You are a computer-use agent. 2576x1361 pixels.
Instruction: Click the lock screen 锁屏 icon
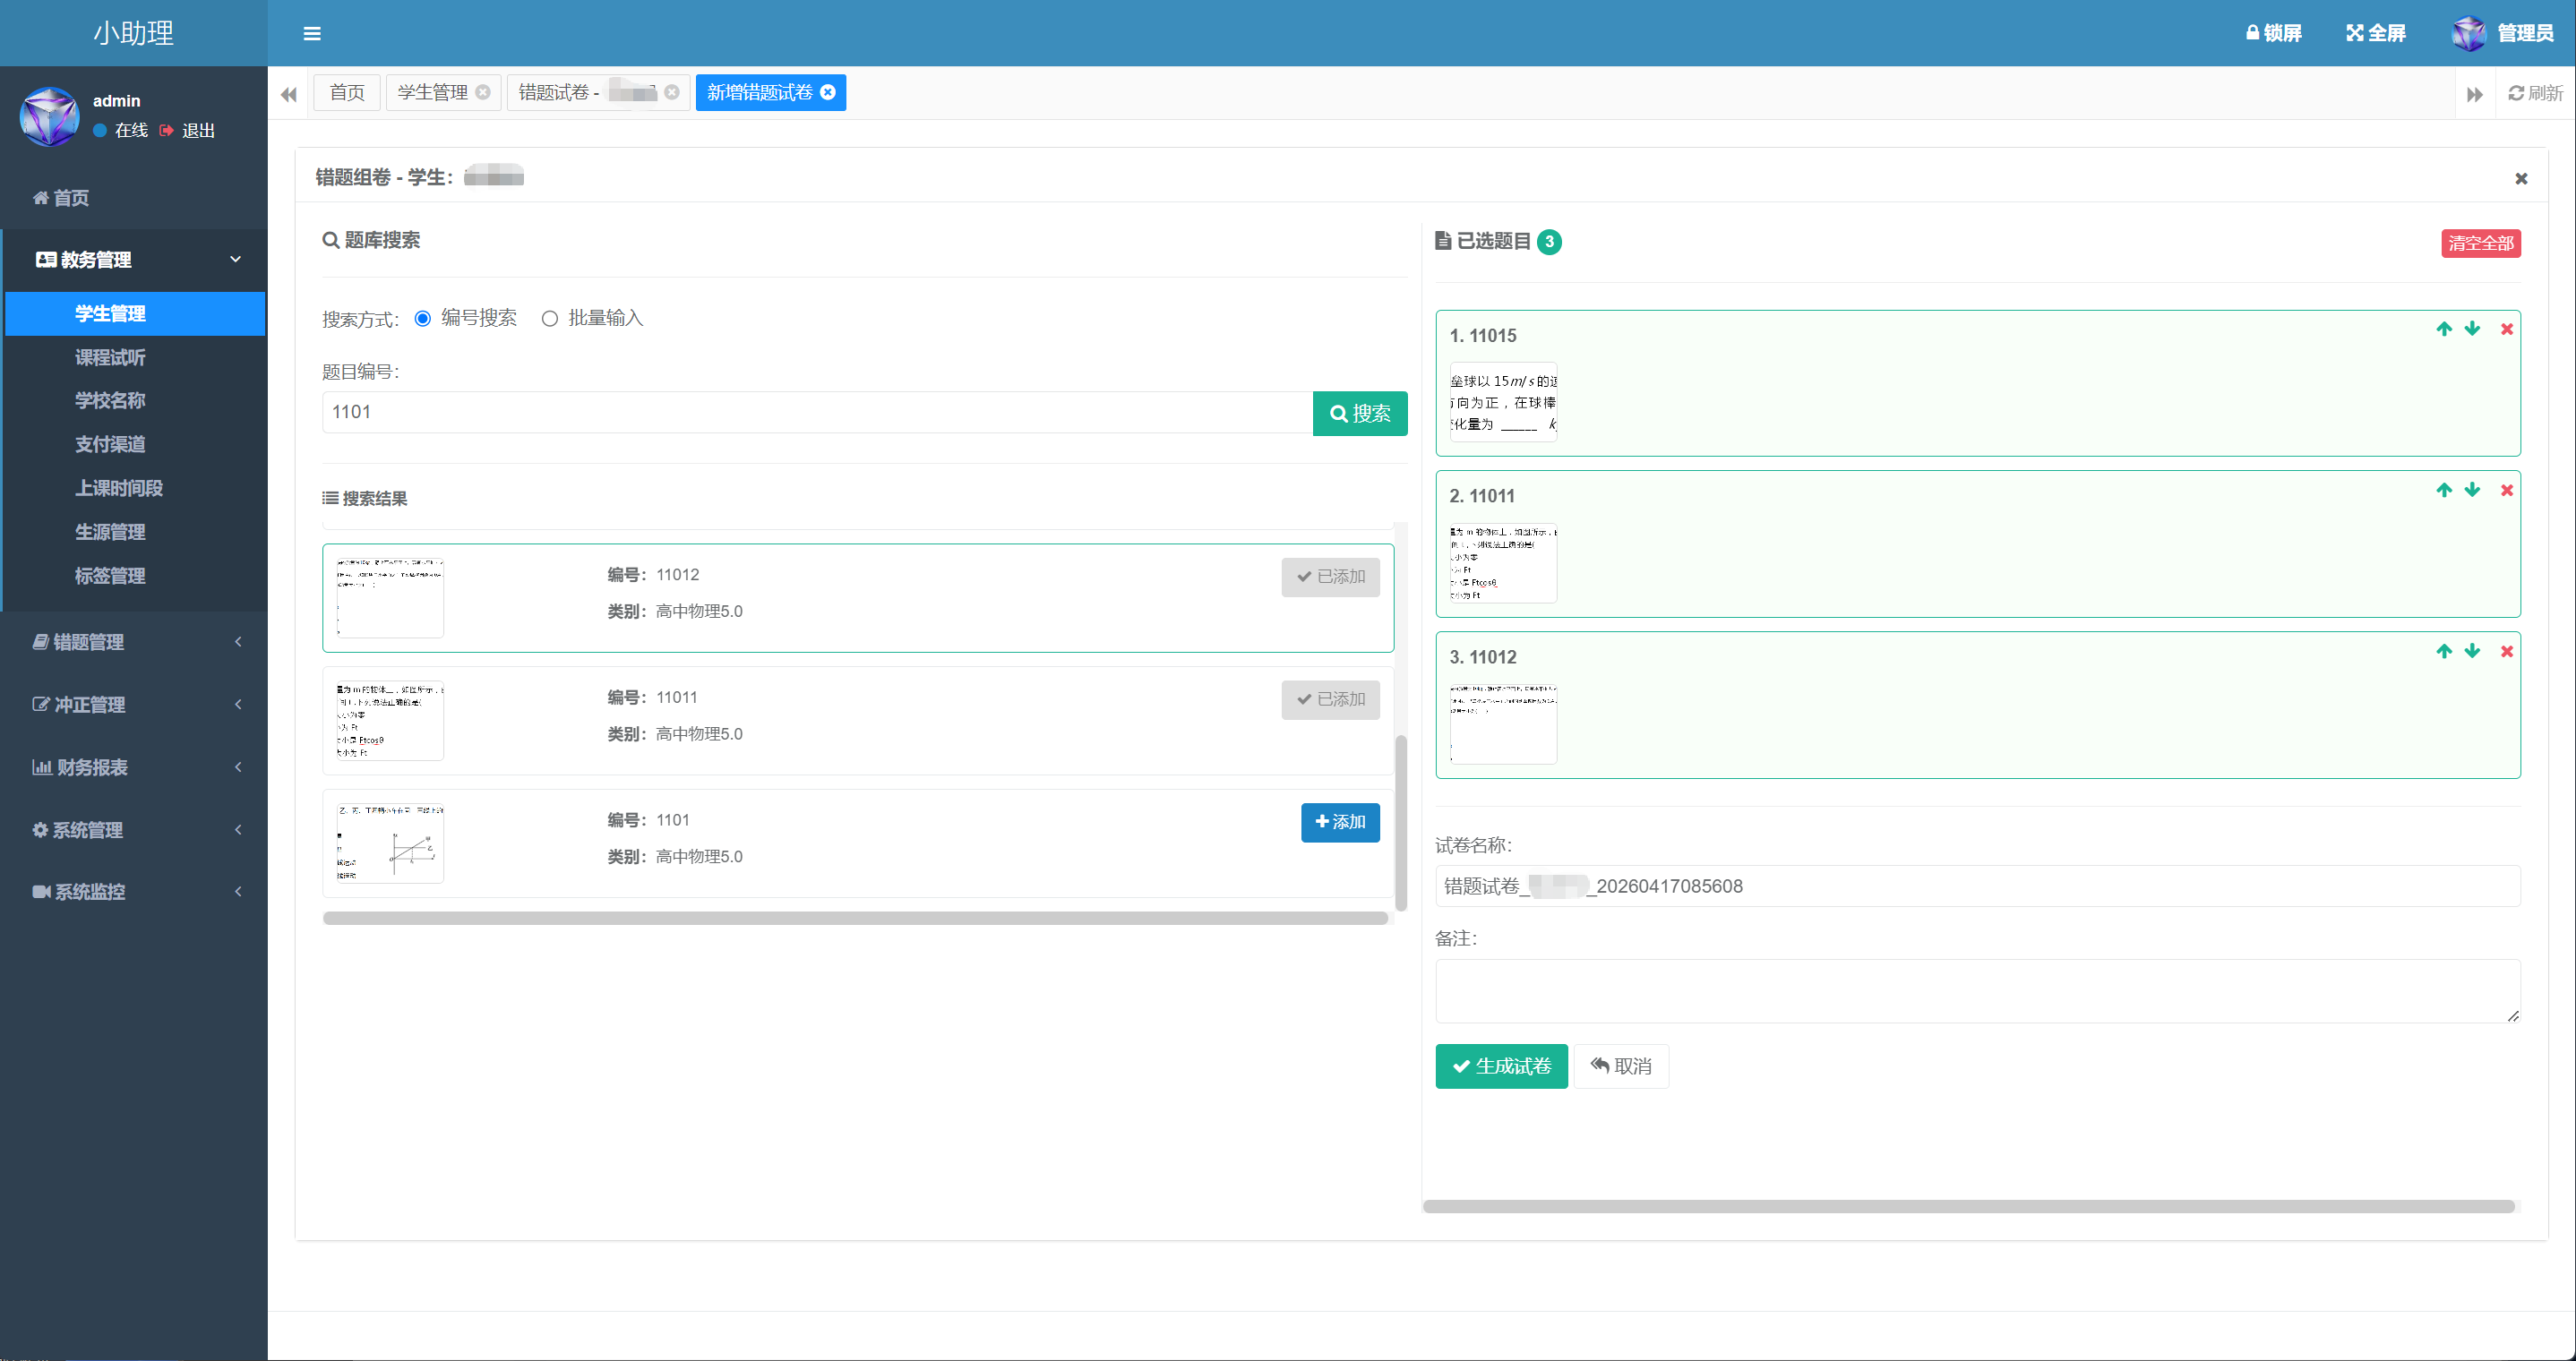(2273, 33)
